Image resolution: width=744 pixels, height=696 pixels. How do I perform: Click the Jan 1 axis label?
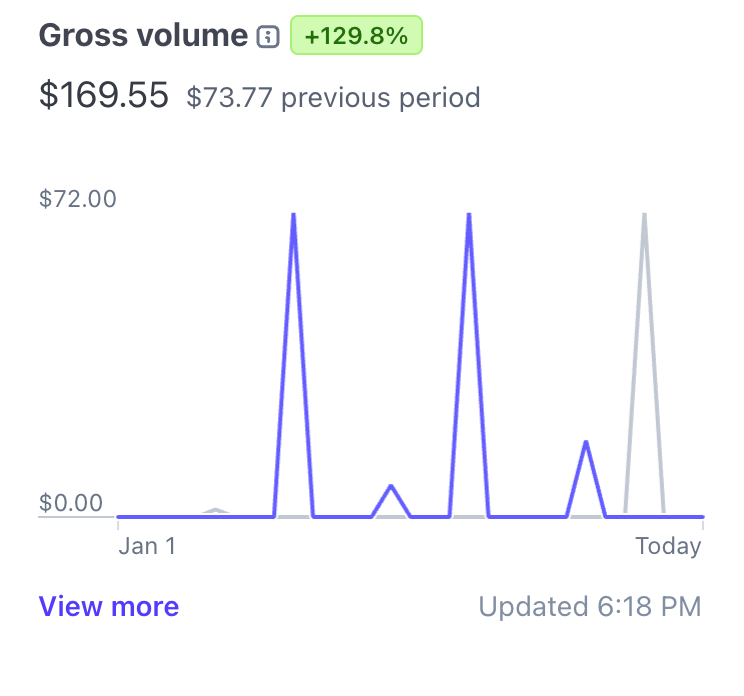(147, 546)
